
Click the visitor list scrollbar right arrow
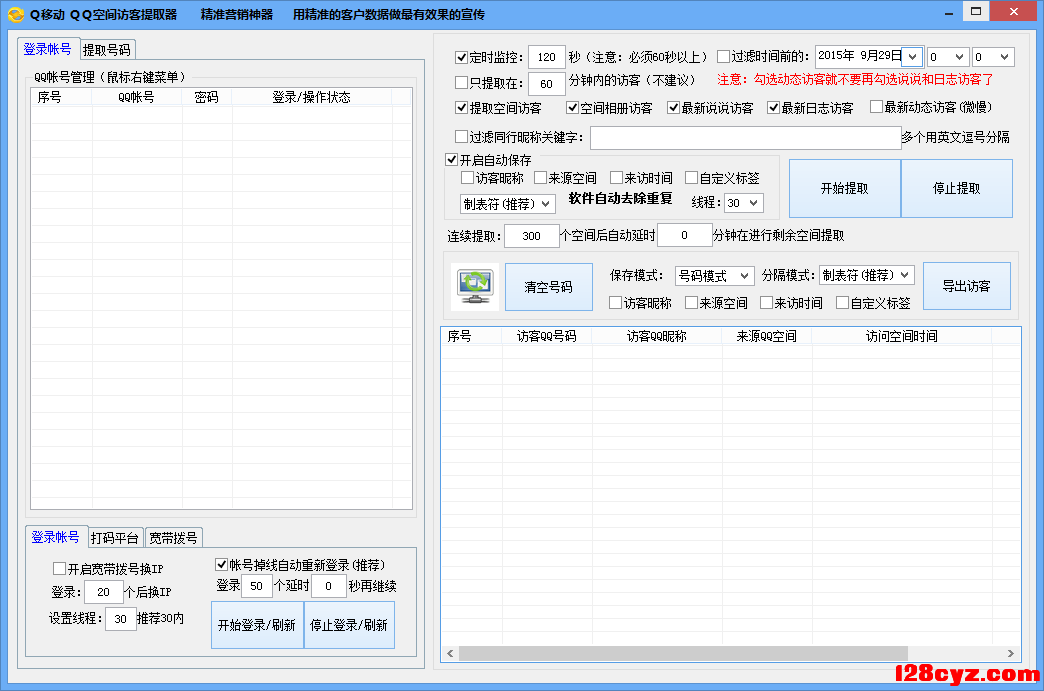tap(1012, 653)
